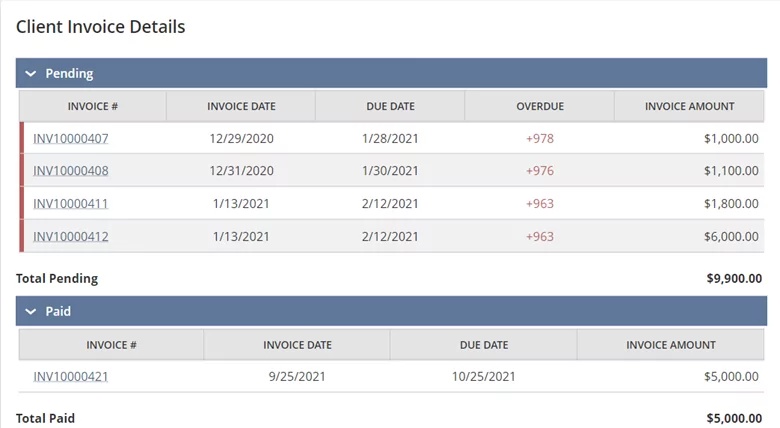Click the Pending section header label
Viewport: 780px width, 428px height.
pyautogui.click(x=69, y=74)
